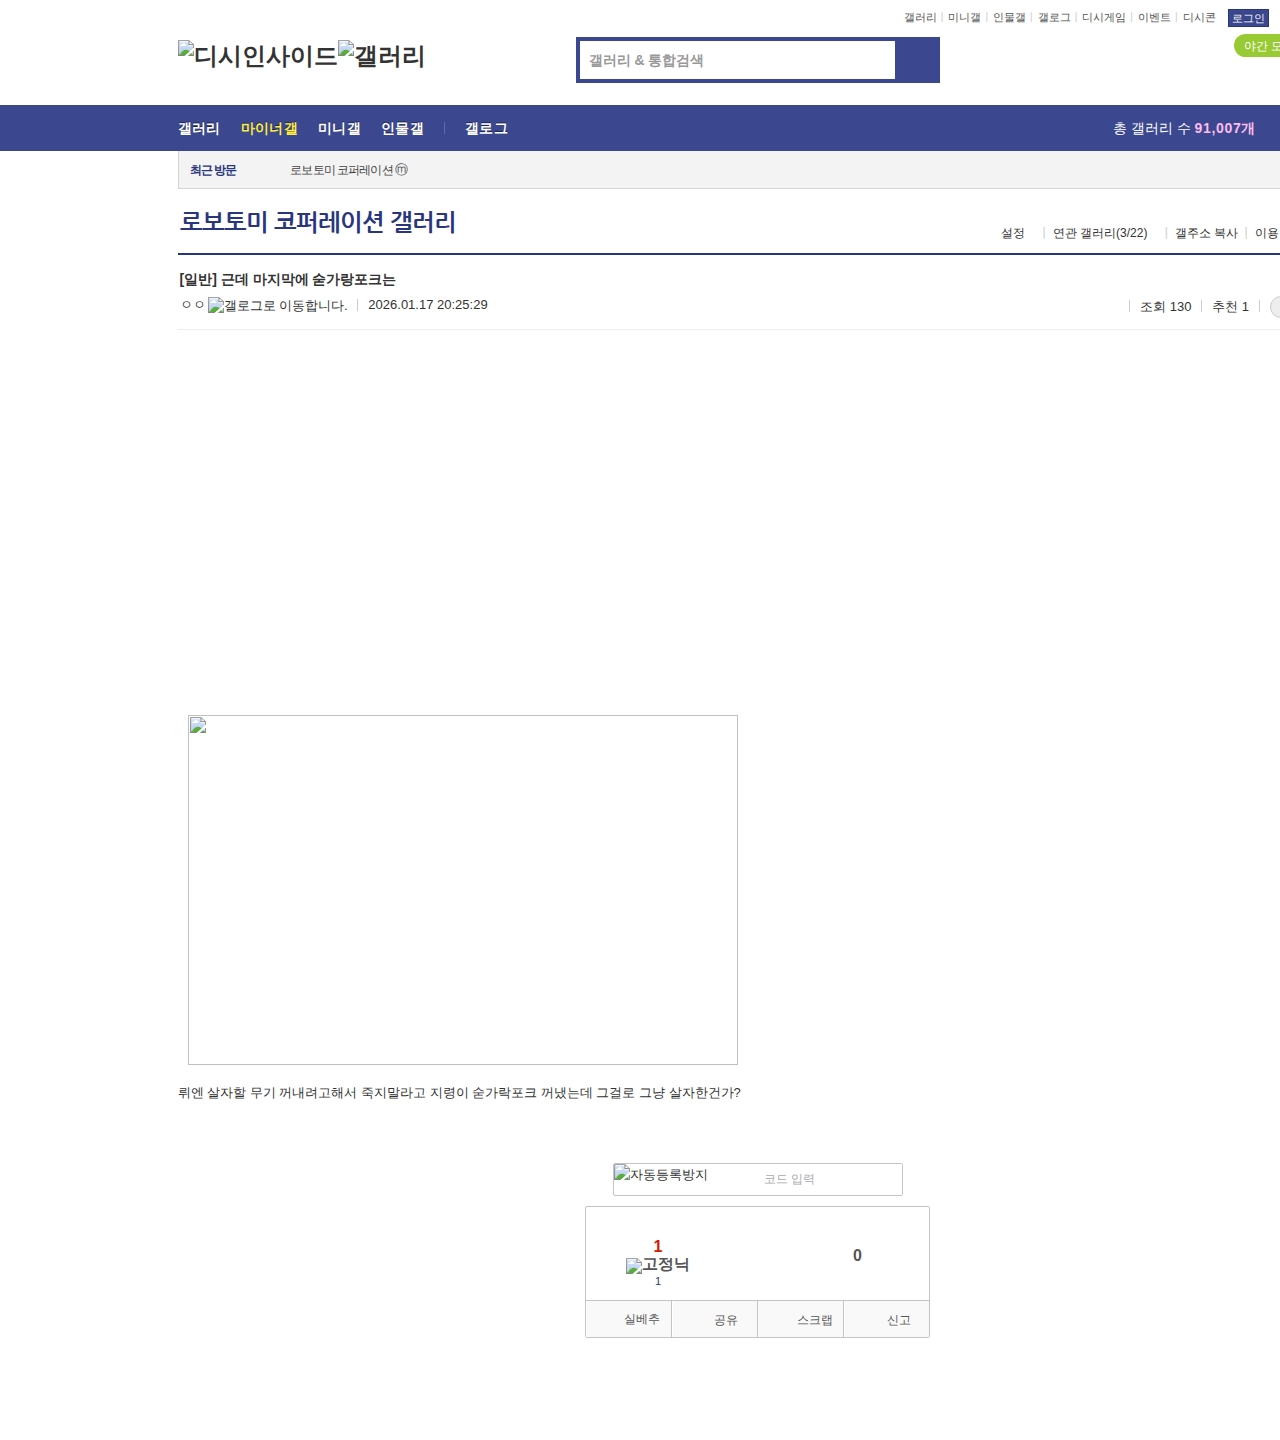This screenshot has height=1440, width=1280.
Task: Click the 갤러리 & 통합검색 search field
Action: point(738,60)
